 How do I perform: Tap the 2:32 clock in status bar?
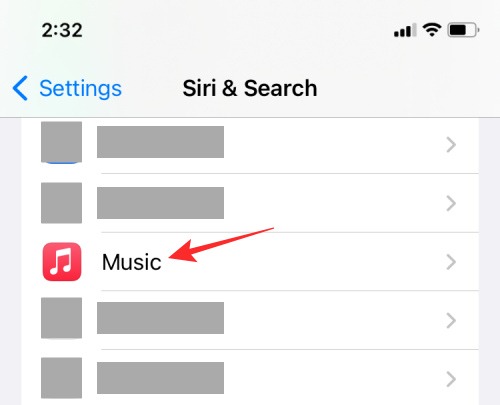click(x=62, y=30)
